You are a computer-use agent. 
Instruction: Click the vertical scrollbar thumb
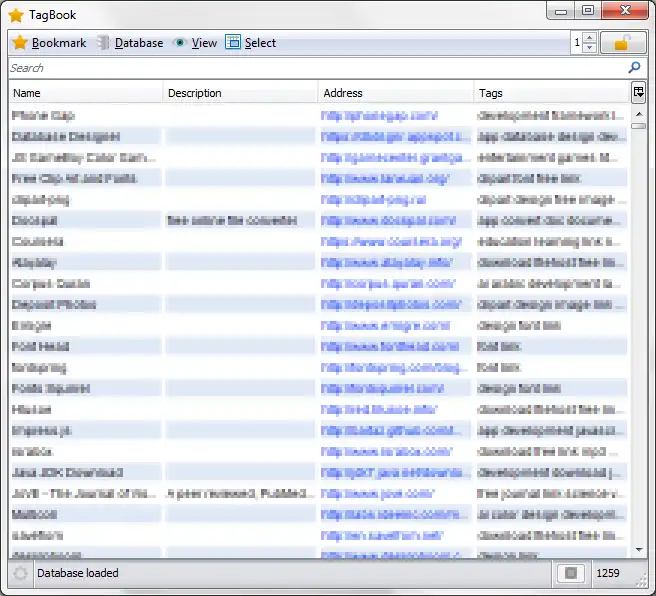639,126
